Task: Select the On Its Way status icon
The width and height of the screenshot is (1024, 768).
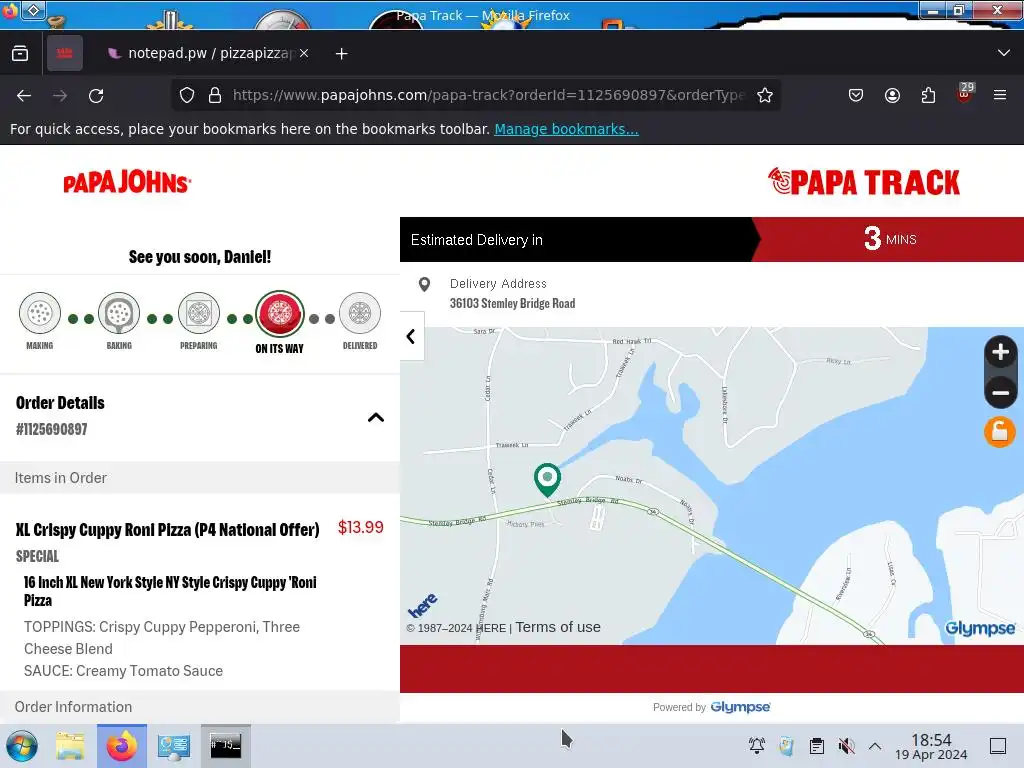Action: point(280,313)
